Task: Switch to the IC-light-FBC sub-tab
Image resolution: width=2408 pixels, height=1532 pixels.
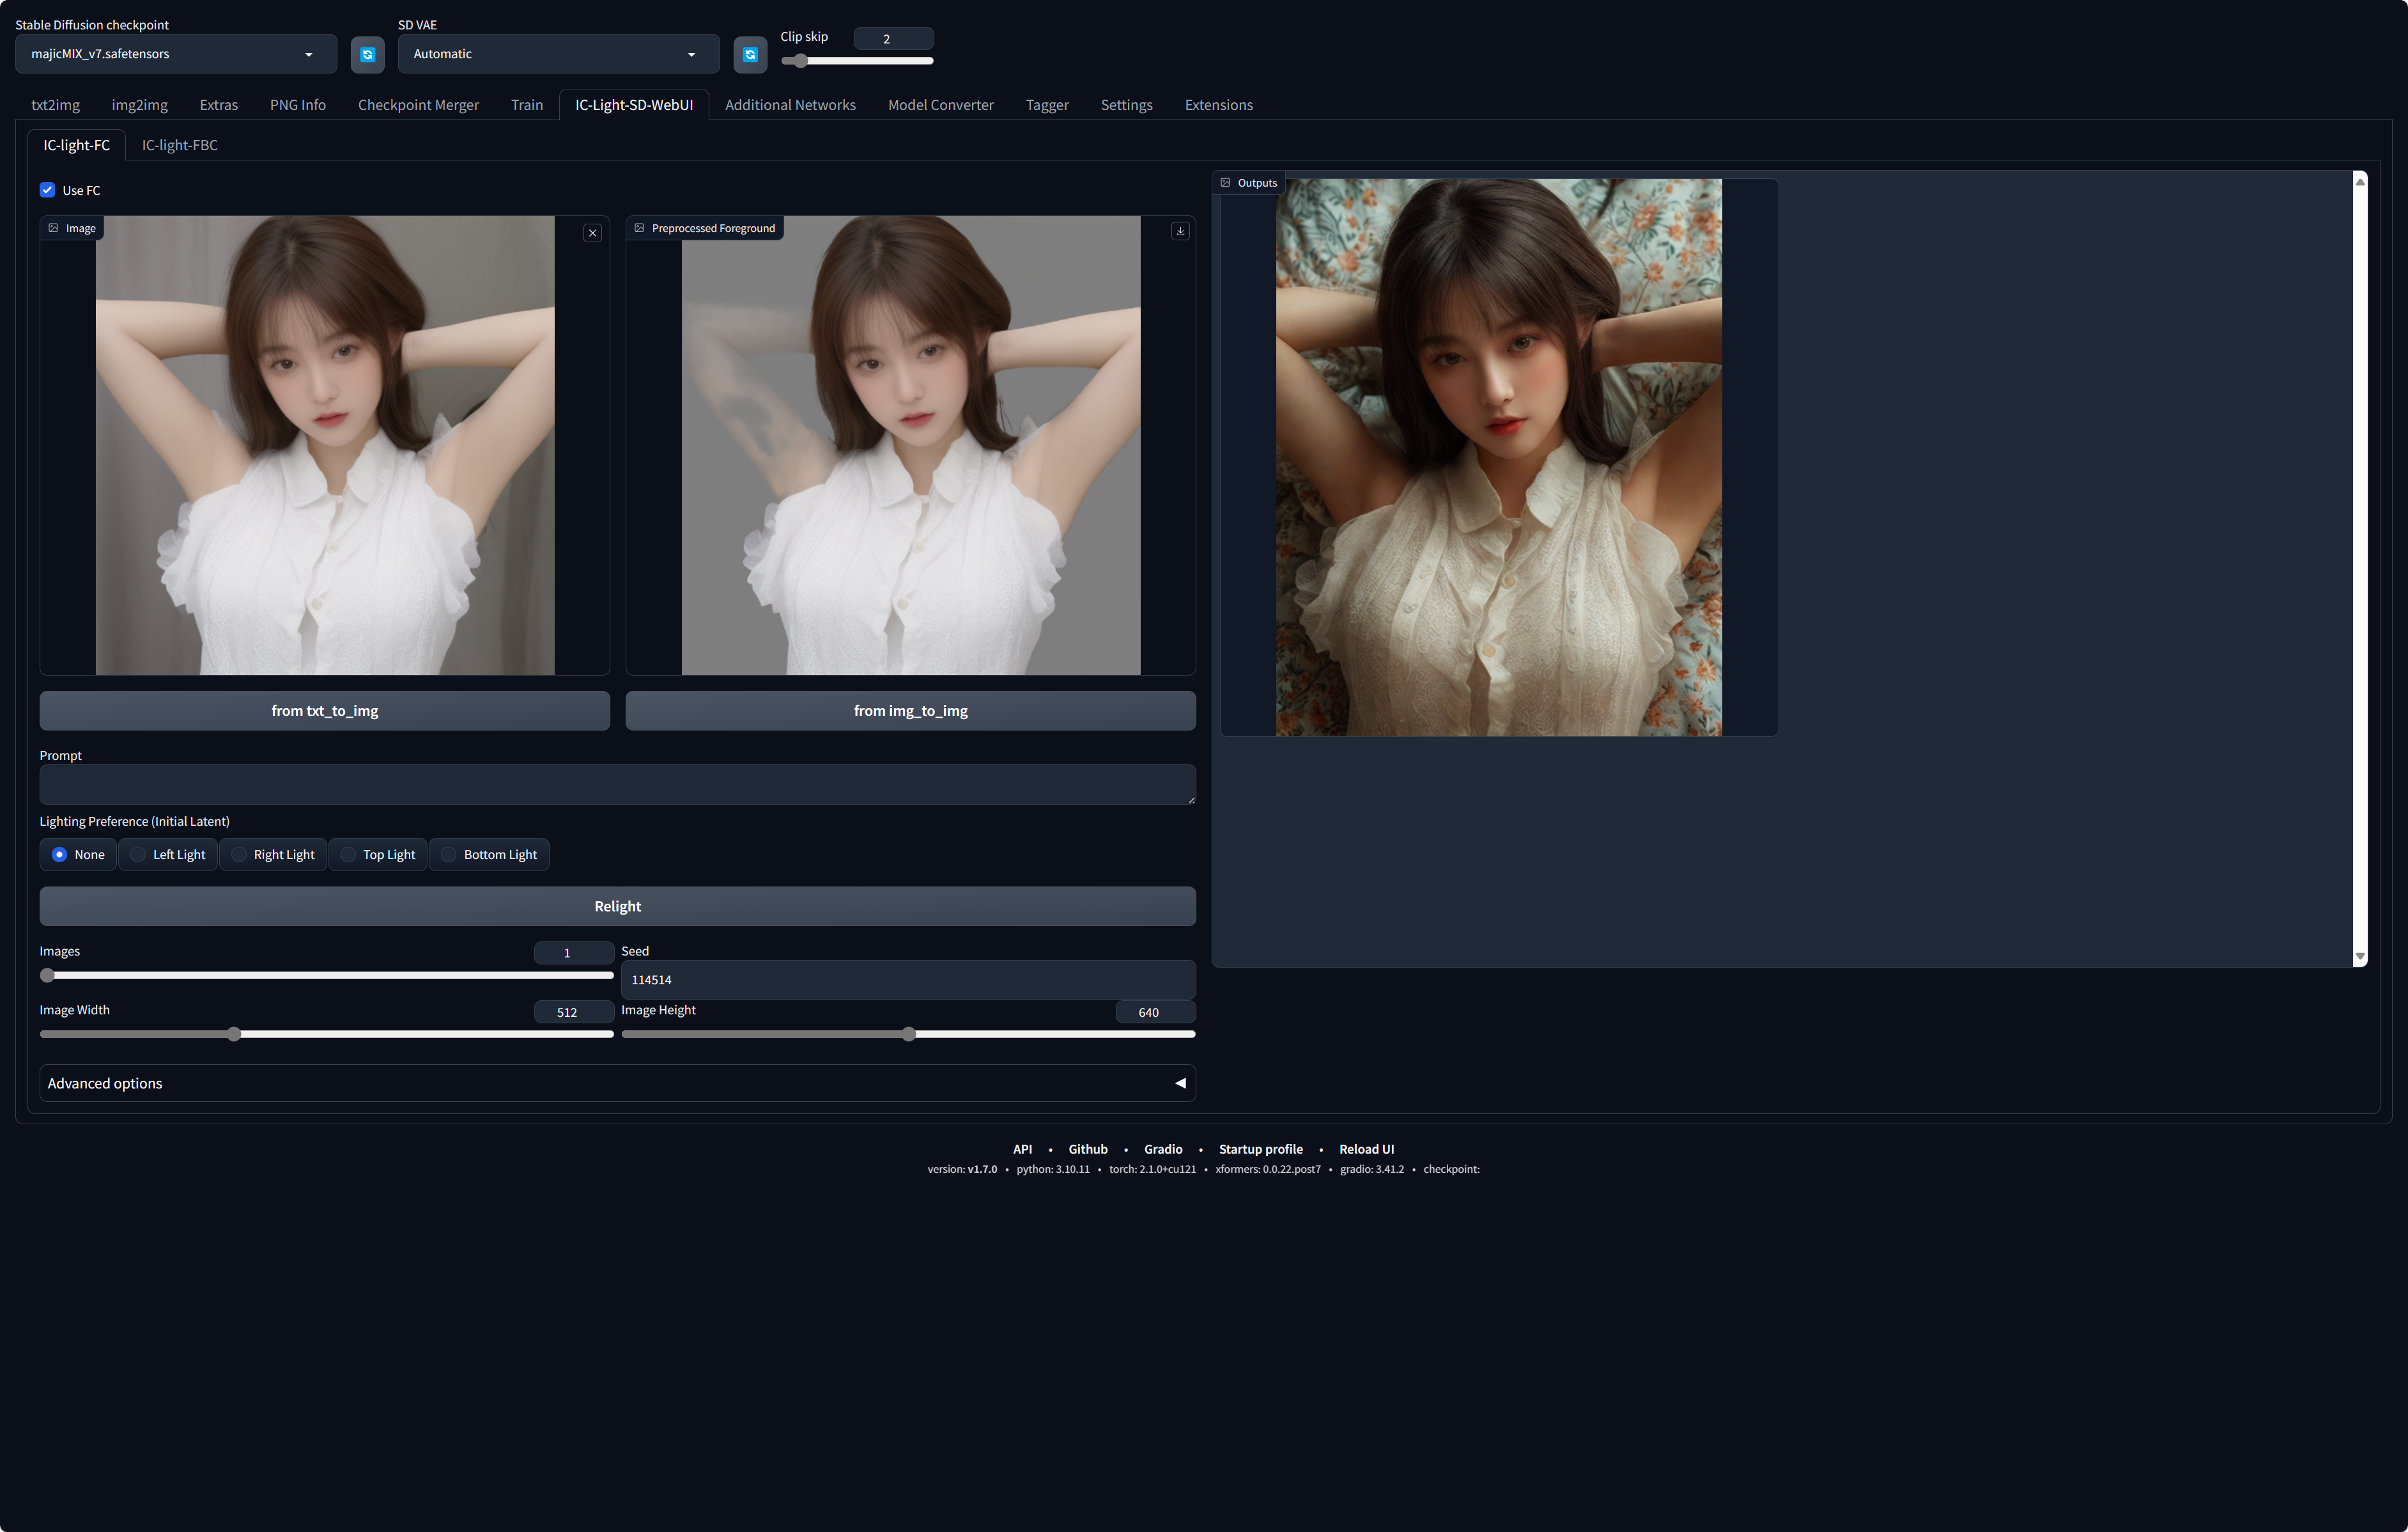Action: [180, 145]
